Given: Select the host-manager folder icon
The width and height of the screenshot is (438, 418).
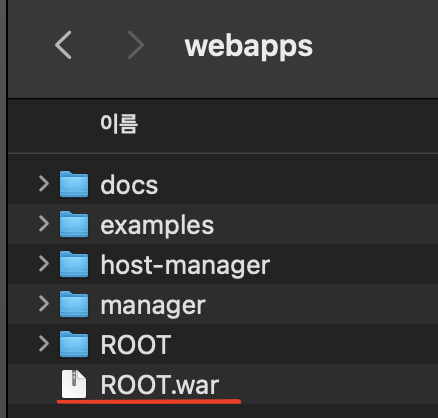Looking at the screenshot, I should pyautogui.click(x=74, y=264).
